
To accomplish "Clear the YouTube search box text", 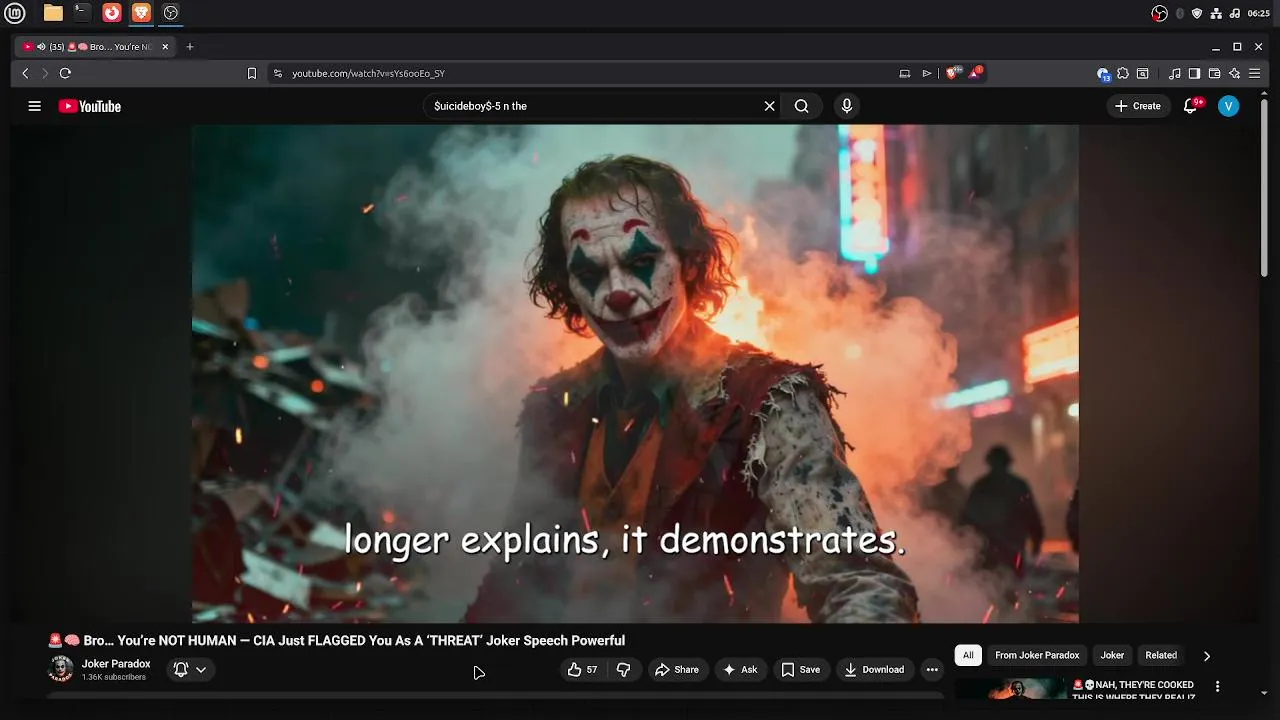I will coord(769,106).
